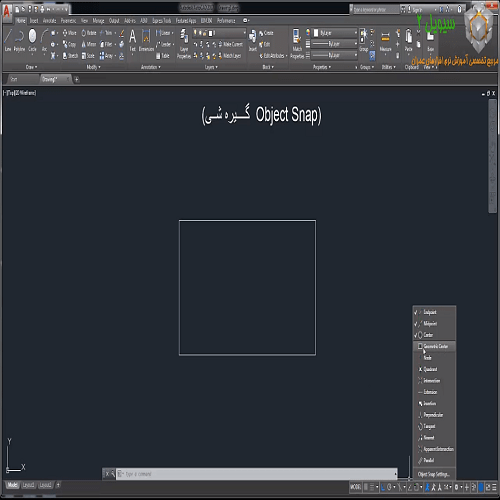The height and width of the screenshot is (500, 500).
Task: Select the Dimension tool
Action: click(146, 40)
